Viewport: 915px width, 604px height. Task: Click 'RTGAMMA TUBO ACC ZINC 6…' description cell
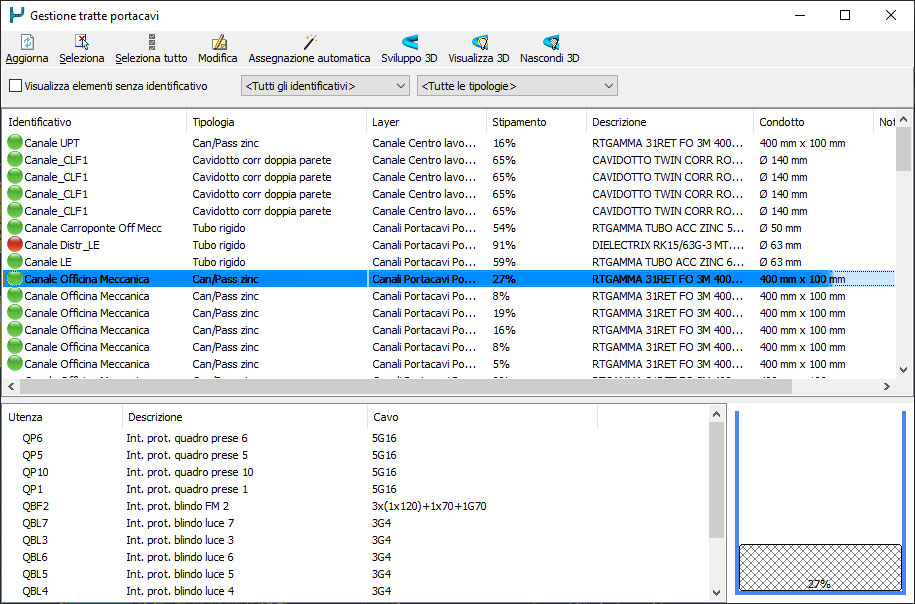(x=668, y=262)
